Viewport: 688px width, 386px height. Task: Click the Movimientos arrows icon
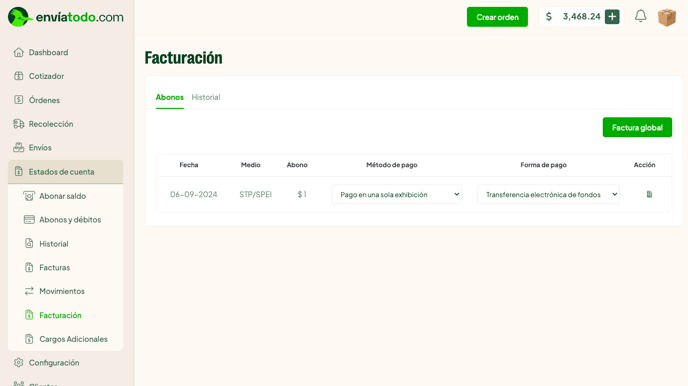click(29, 291)
